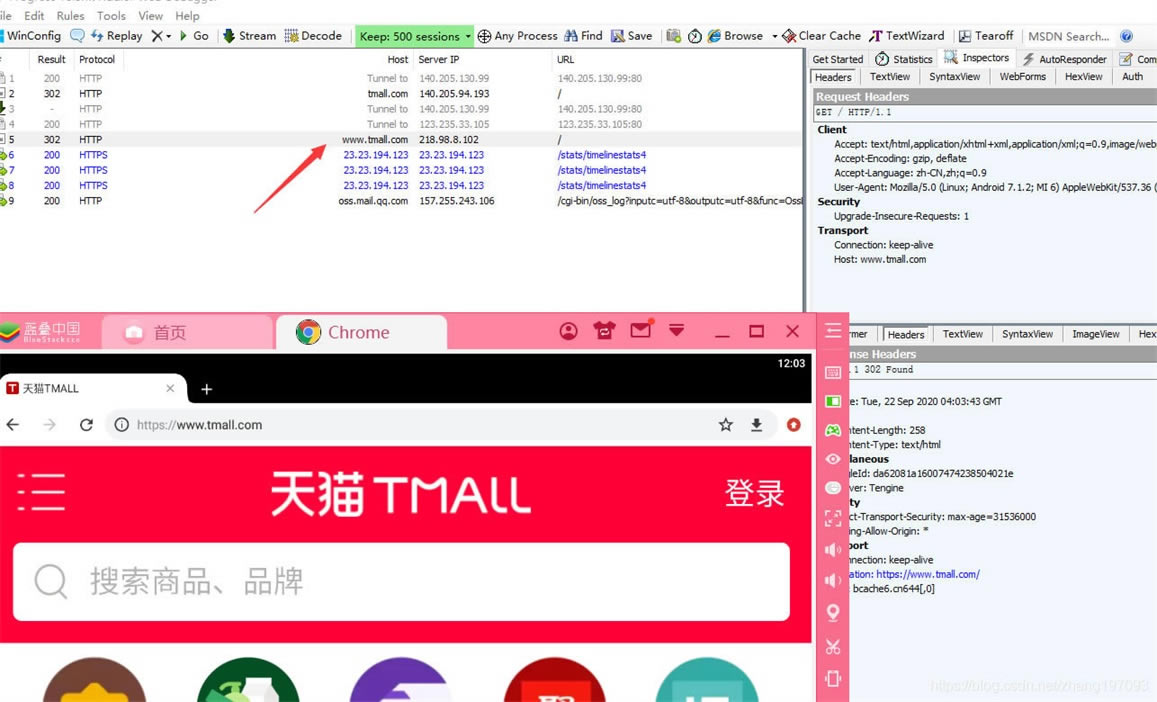Clear Cache in Fiddler toolbar

[x=821, y=35]
